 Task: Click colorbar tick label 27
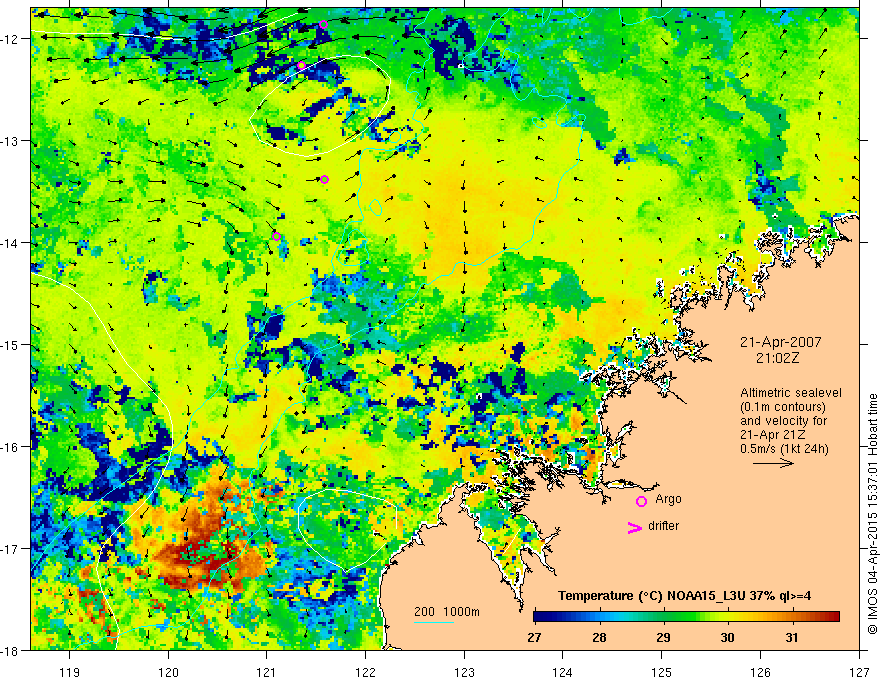[x=534, y=638]
